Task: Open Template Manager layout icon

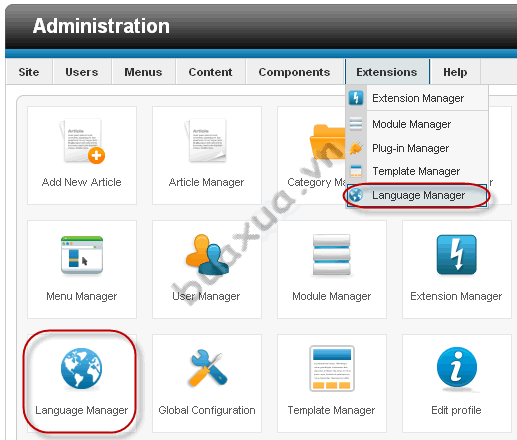Action: 332,368
